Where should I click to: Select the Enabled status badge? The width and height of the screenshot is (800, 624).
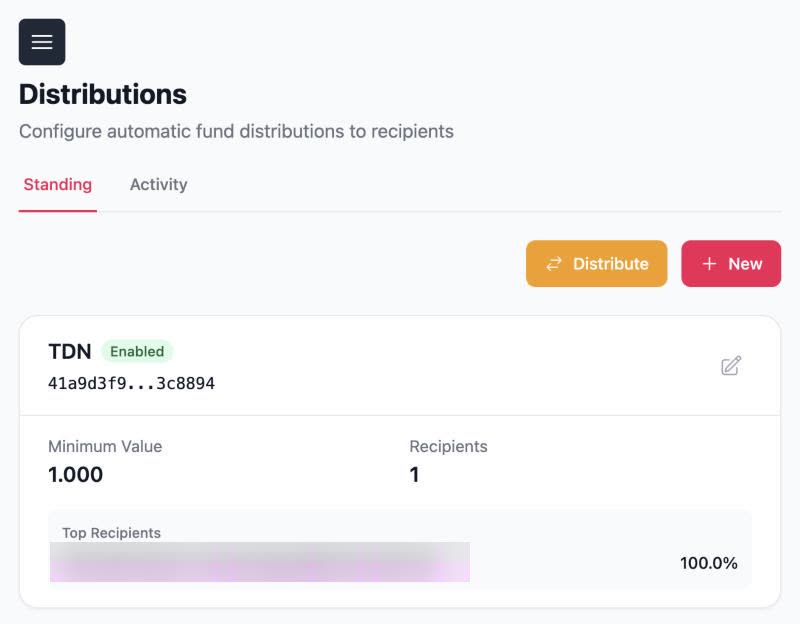(137, 352)
